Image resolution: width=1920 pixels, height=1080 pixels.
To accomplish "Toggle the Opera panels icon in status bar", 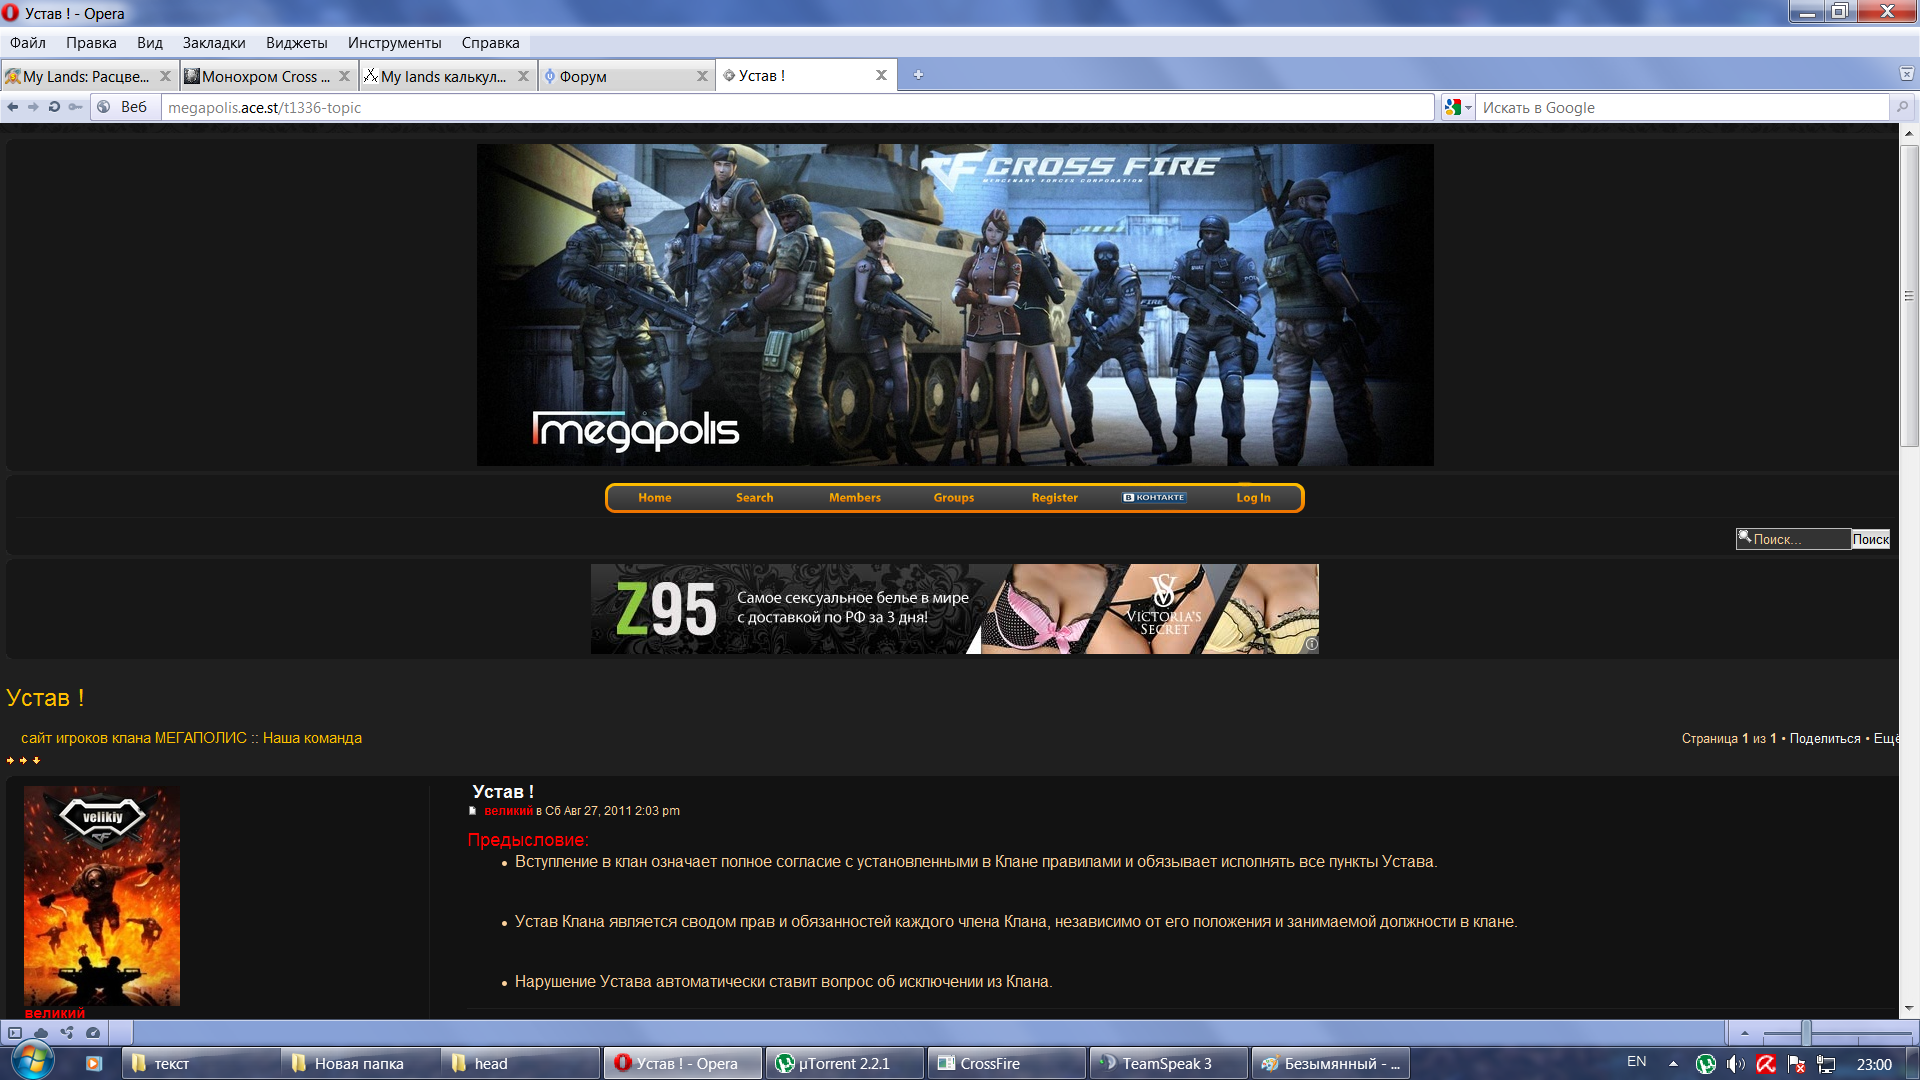I will 14,1033.
